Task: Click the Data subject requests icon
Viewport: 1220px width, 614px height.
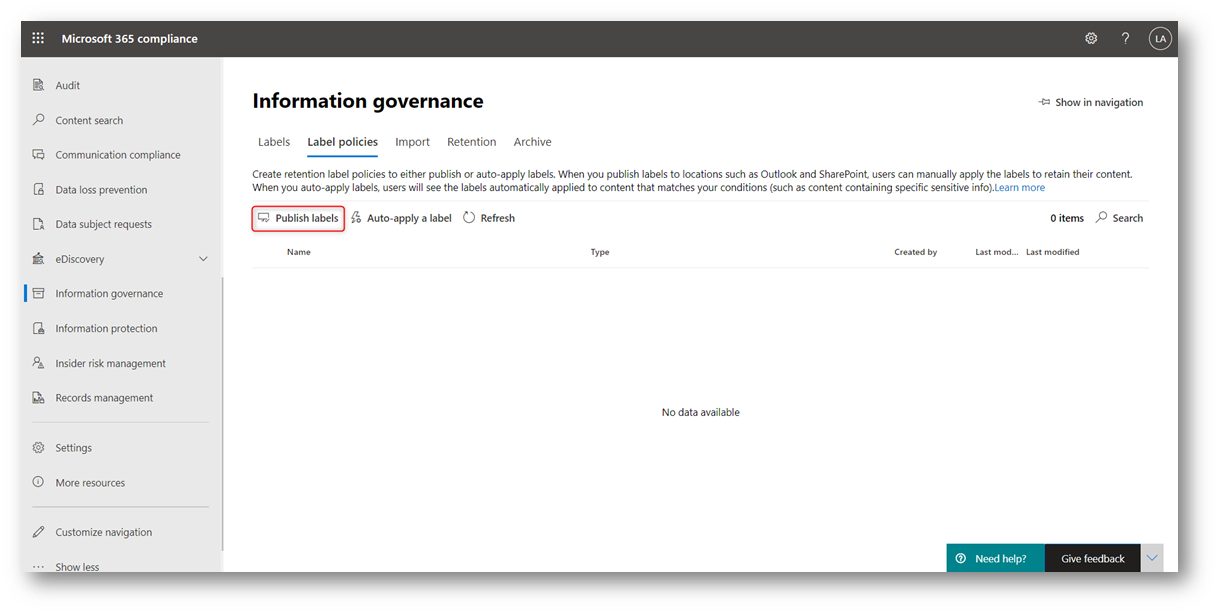Action: click(39, 224)
